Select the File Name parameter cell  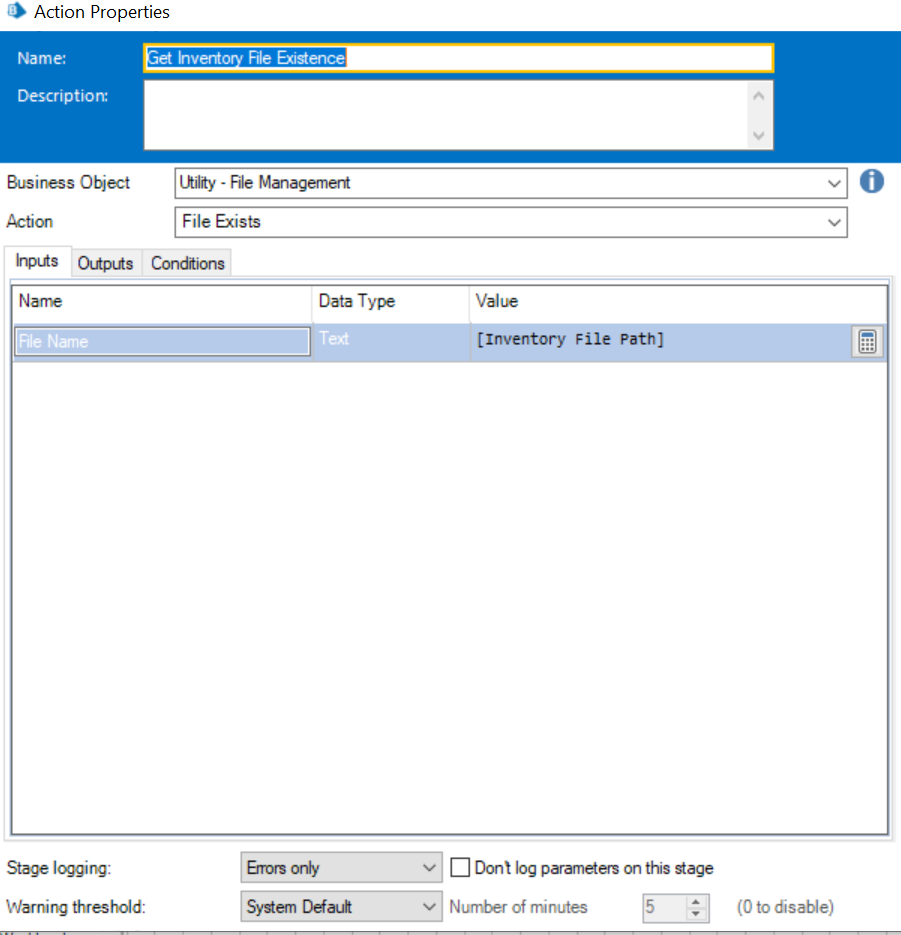tap(162, 342)
